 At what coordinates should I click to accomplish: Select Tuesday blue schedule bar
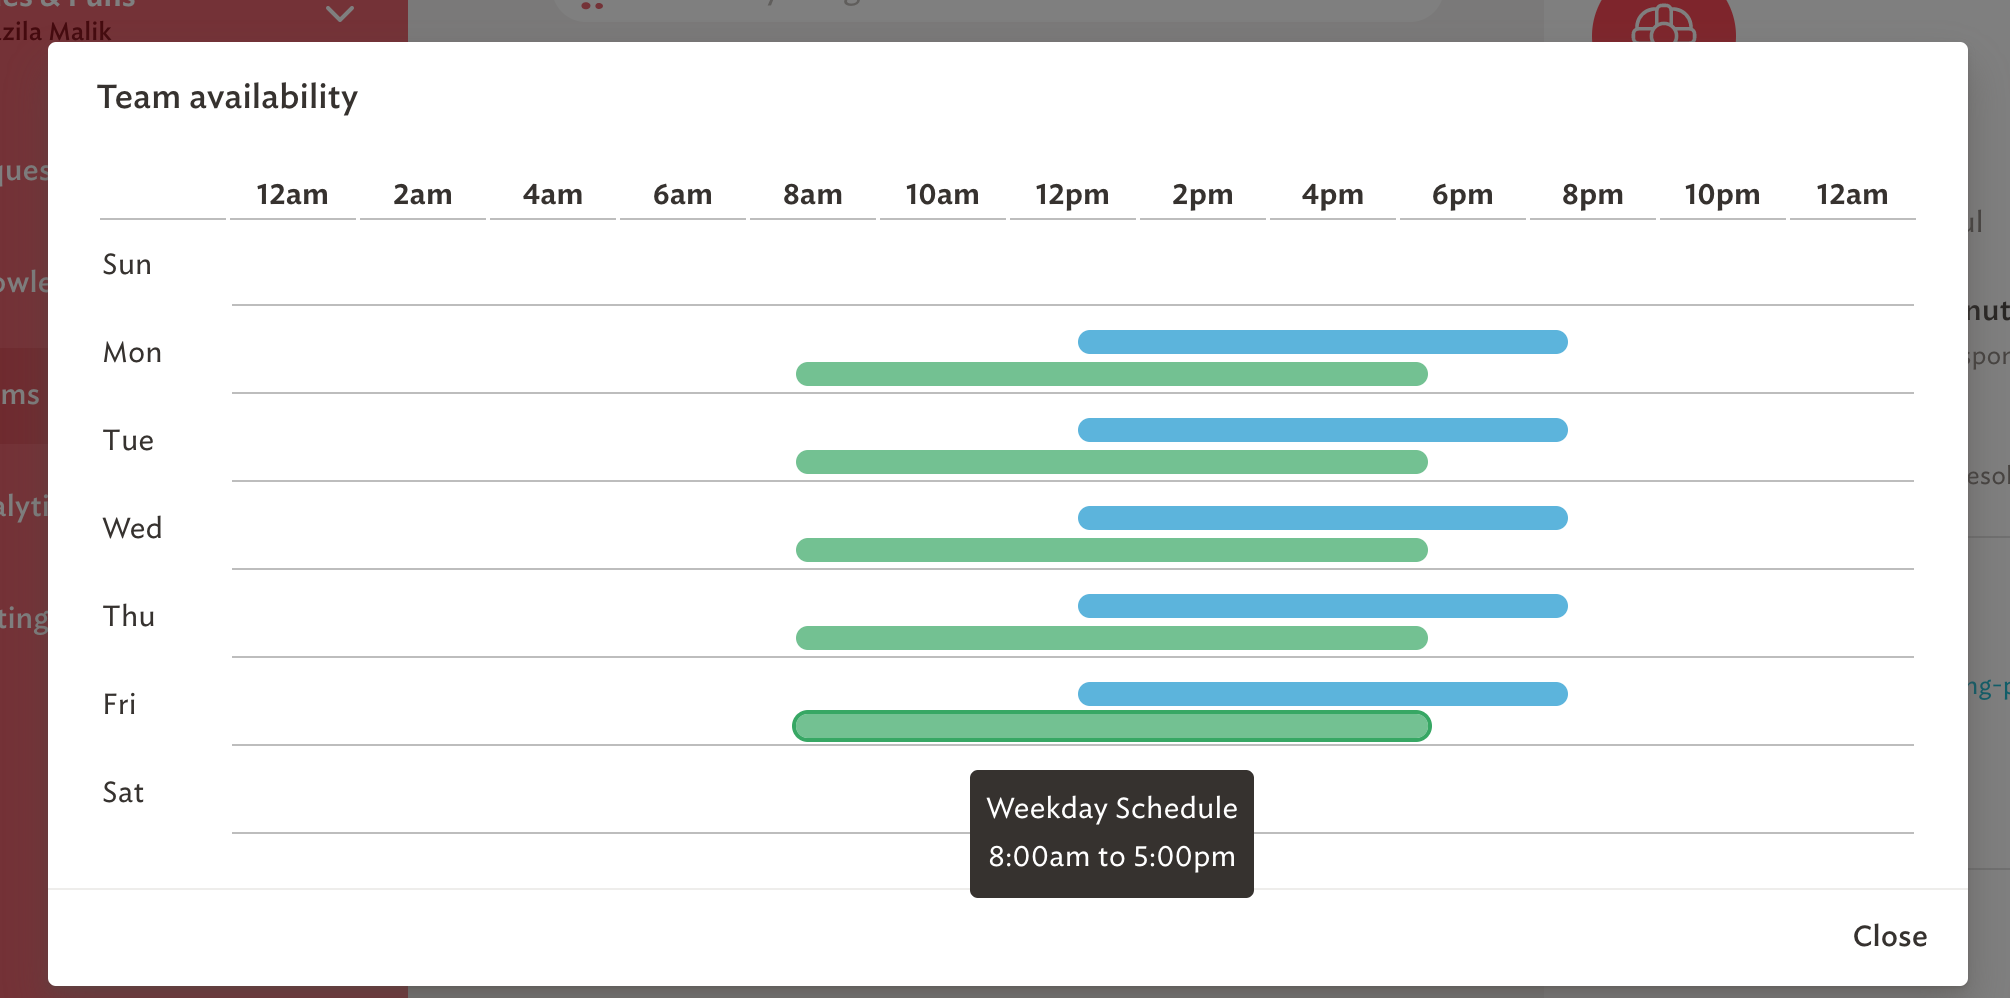(x=1322, y=430)
